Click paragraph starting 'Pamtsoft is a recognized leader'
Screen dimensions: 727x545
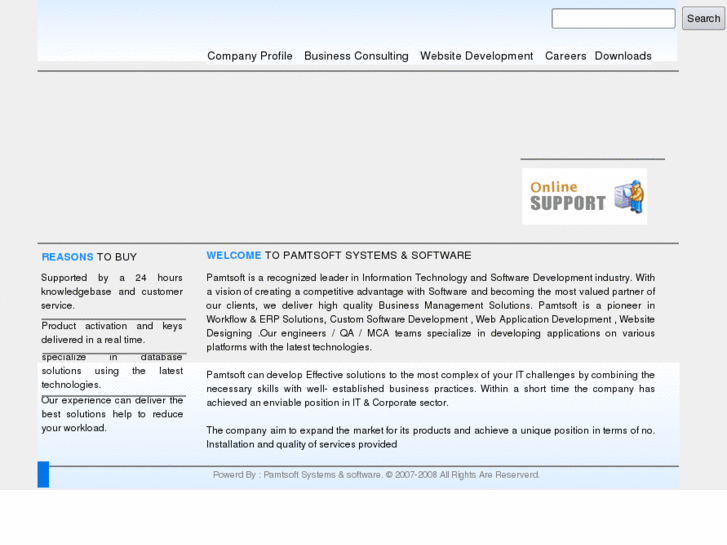tap(430, 313)
